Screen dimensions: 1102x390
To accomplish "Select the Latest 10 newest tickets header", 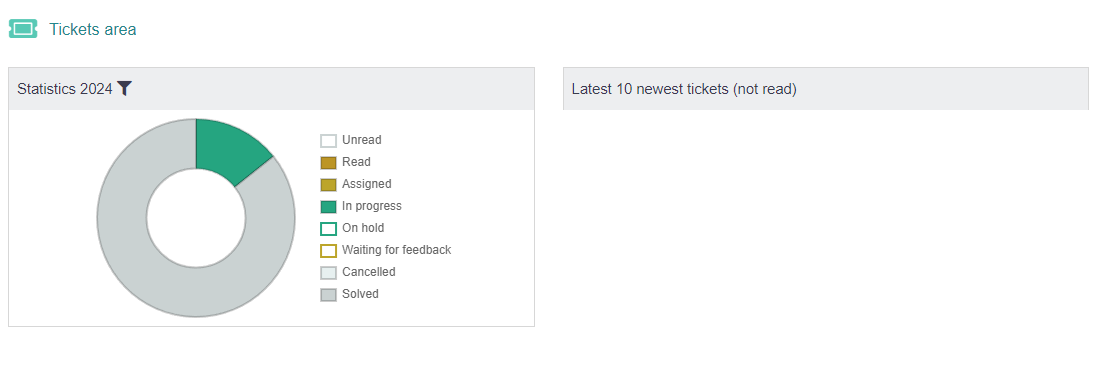I will click(x=826, y=89).
